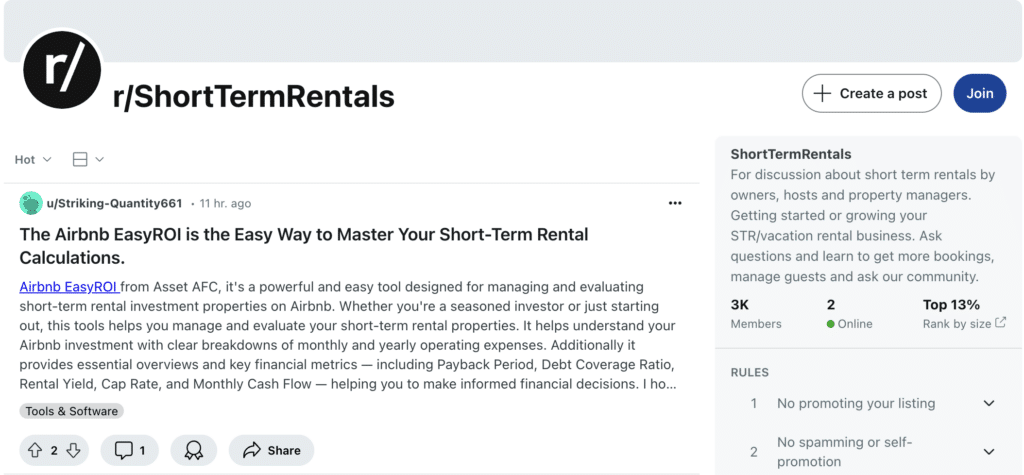Expand rule 2 No spamming or self-promotion
Image resolution: width=1024 pixels, height=475 pixels.
tap(869, 451)
